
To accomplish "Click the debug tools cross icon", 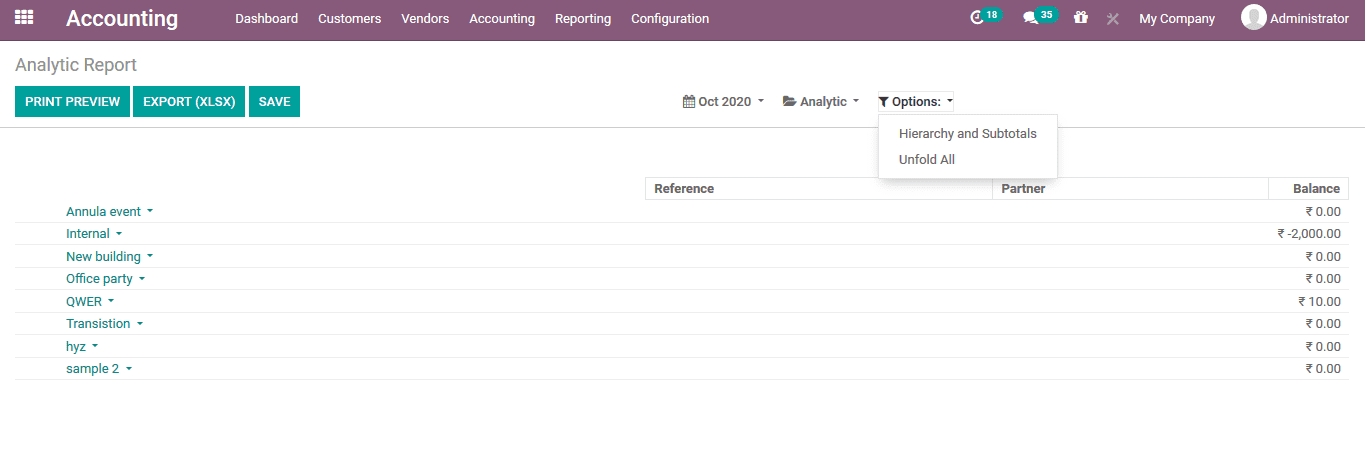I will coord(1112,19).
